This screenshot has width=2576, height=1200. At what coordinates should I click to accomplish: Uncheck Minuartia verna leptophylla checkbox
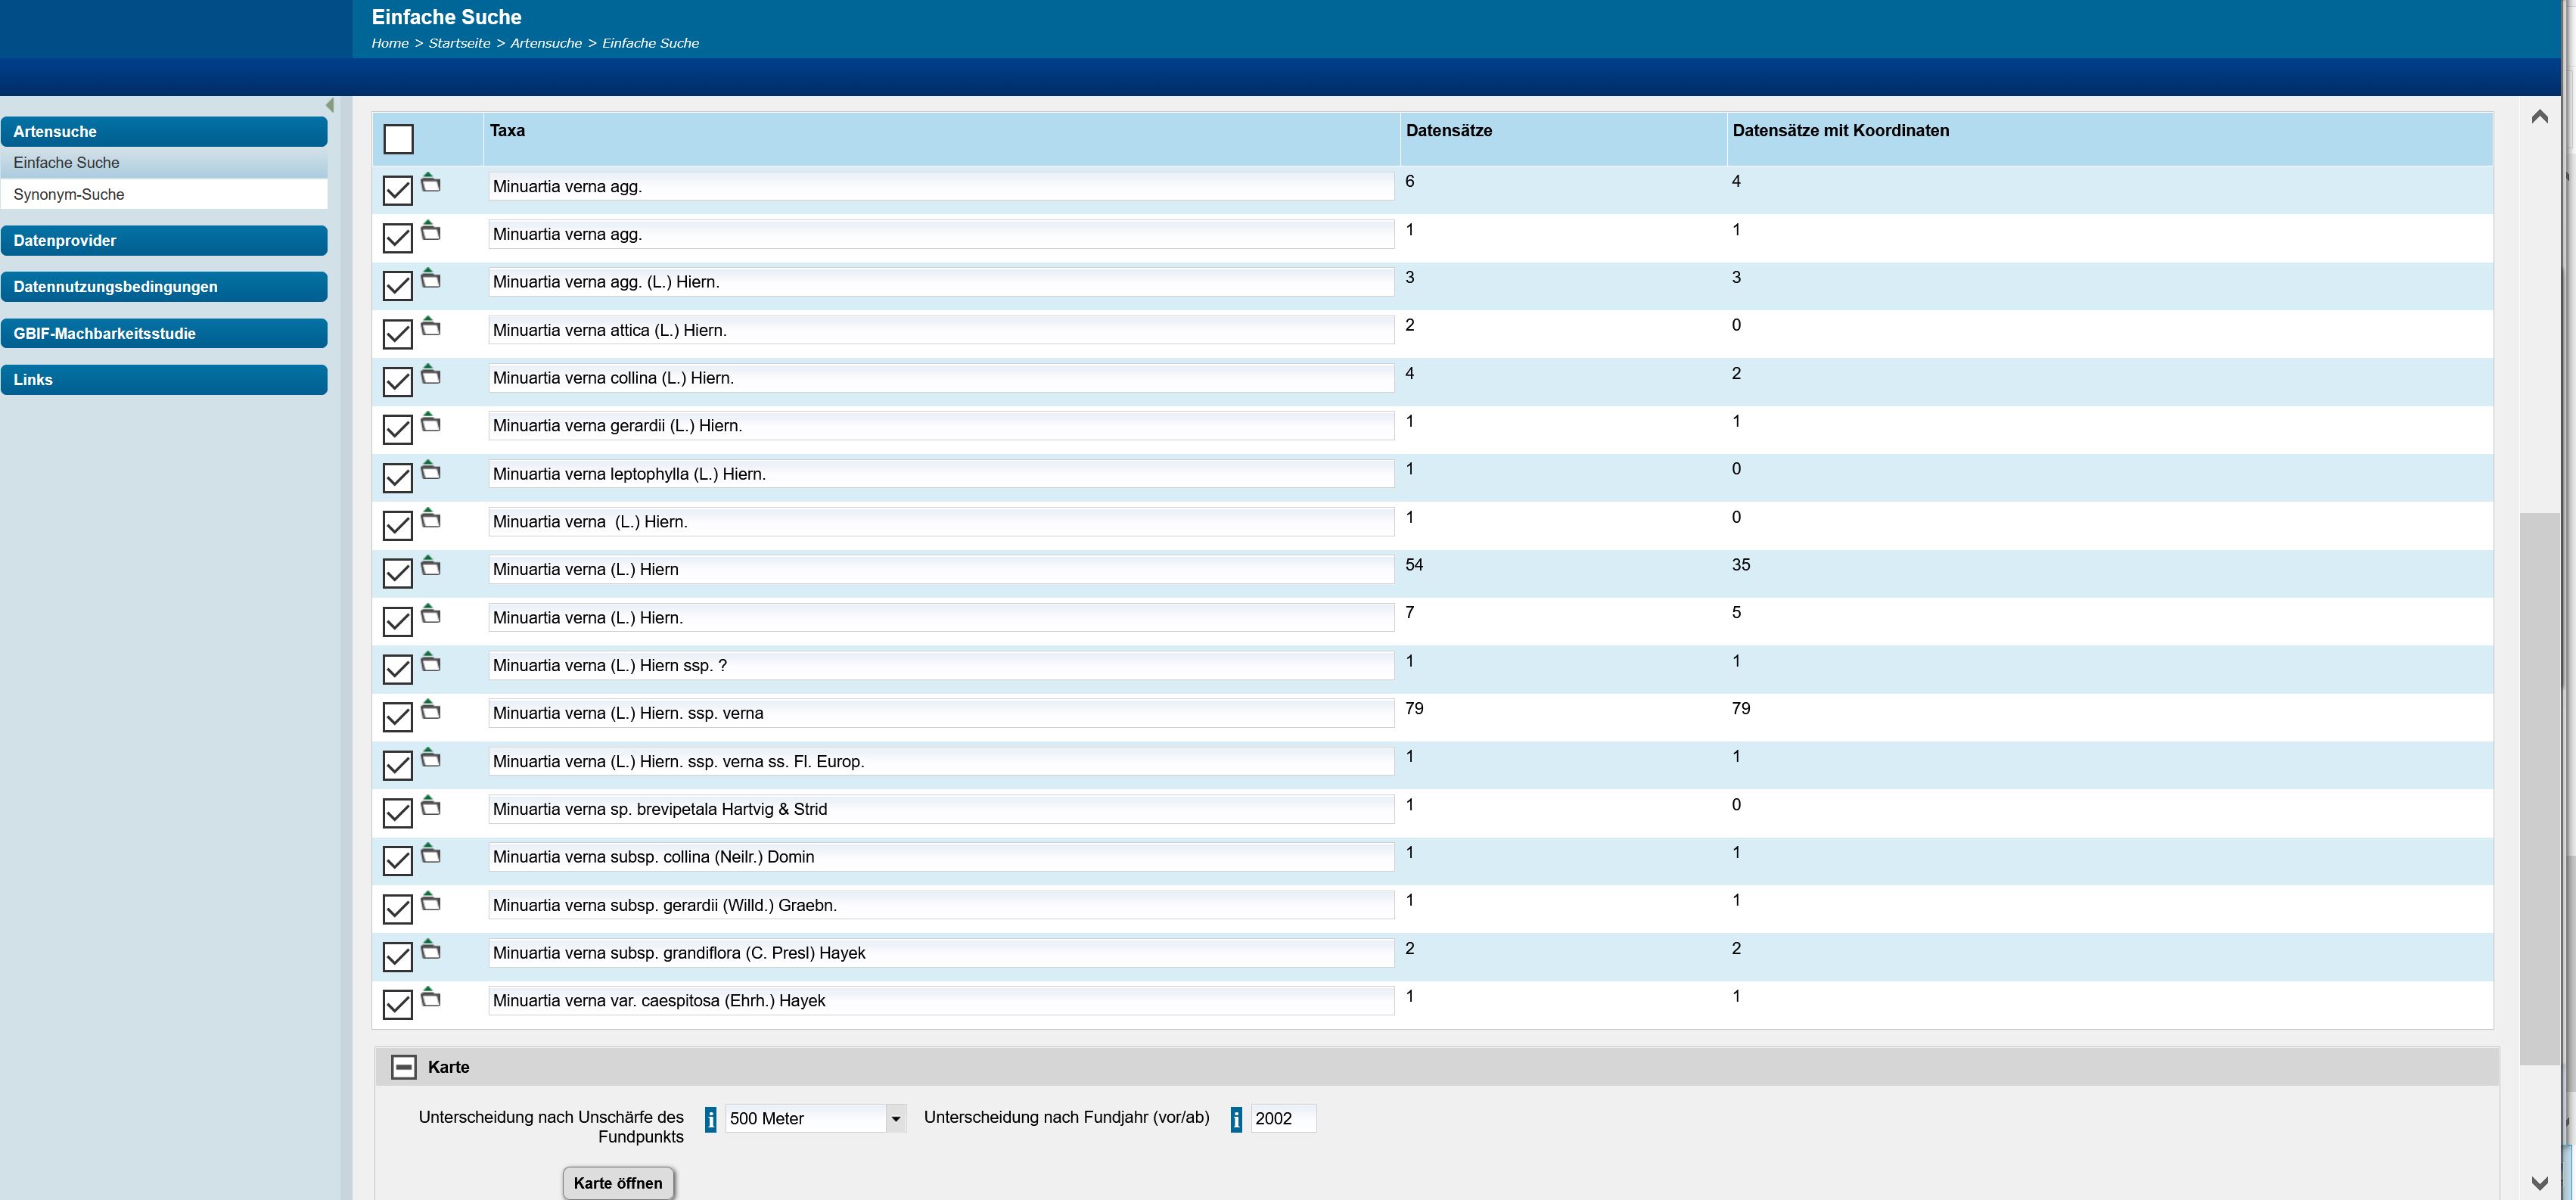coord(398,478)
